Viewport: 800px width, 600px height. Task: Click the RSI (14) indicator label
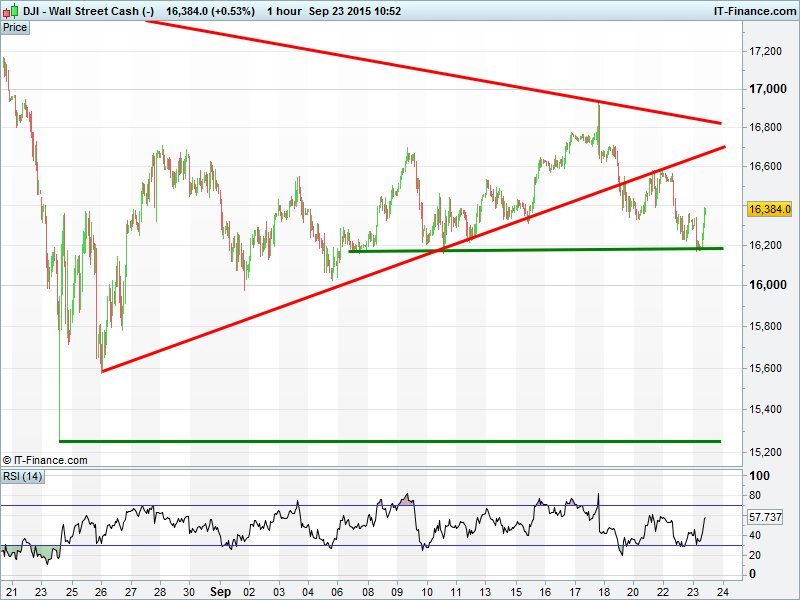24,475
